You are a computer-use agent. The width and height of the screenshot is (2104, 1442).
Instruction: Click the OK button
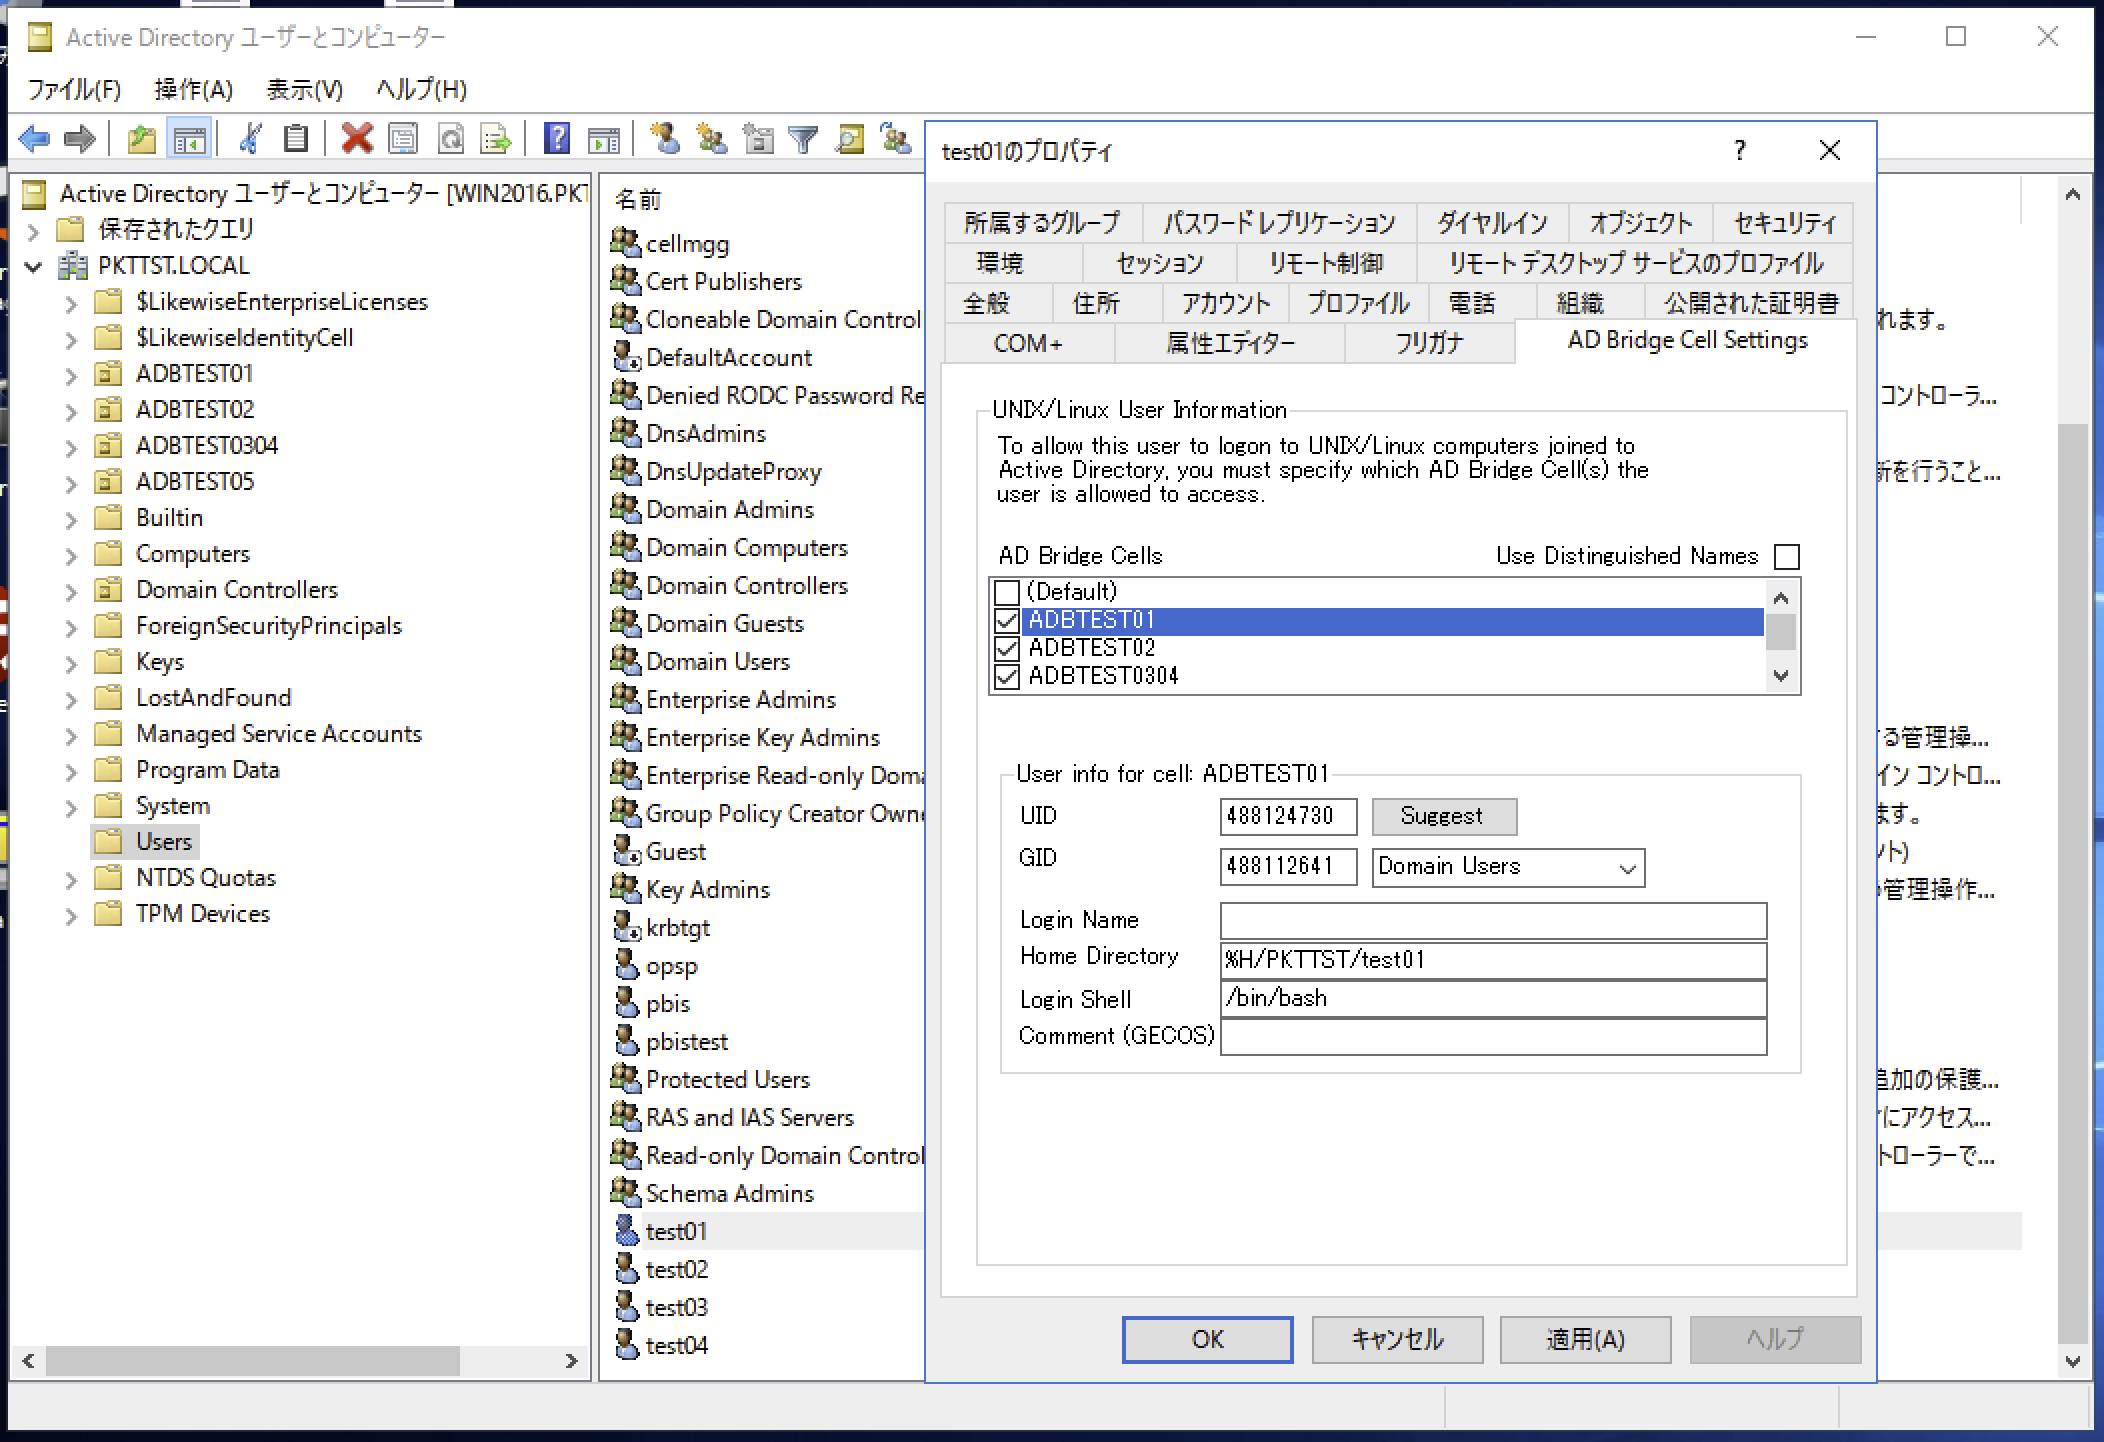click(x=1207, y=1339)
